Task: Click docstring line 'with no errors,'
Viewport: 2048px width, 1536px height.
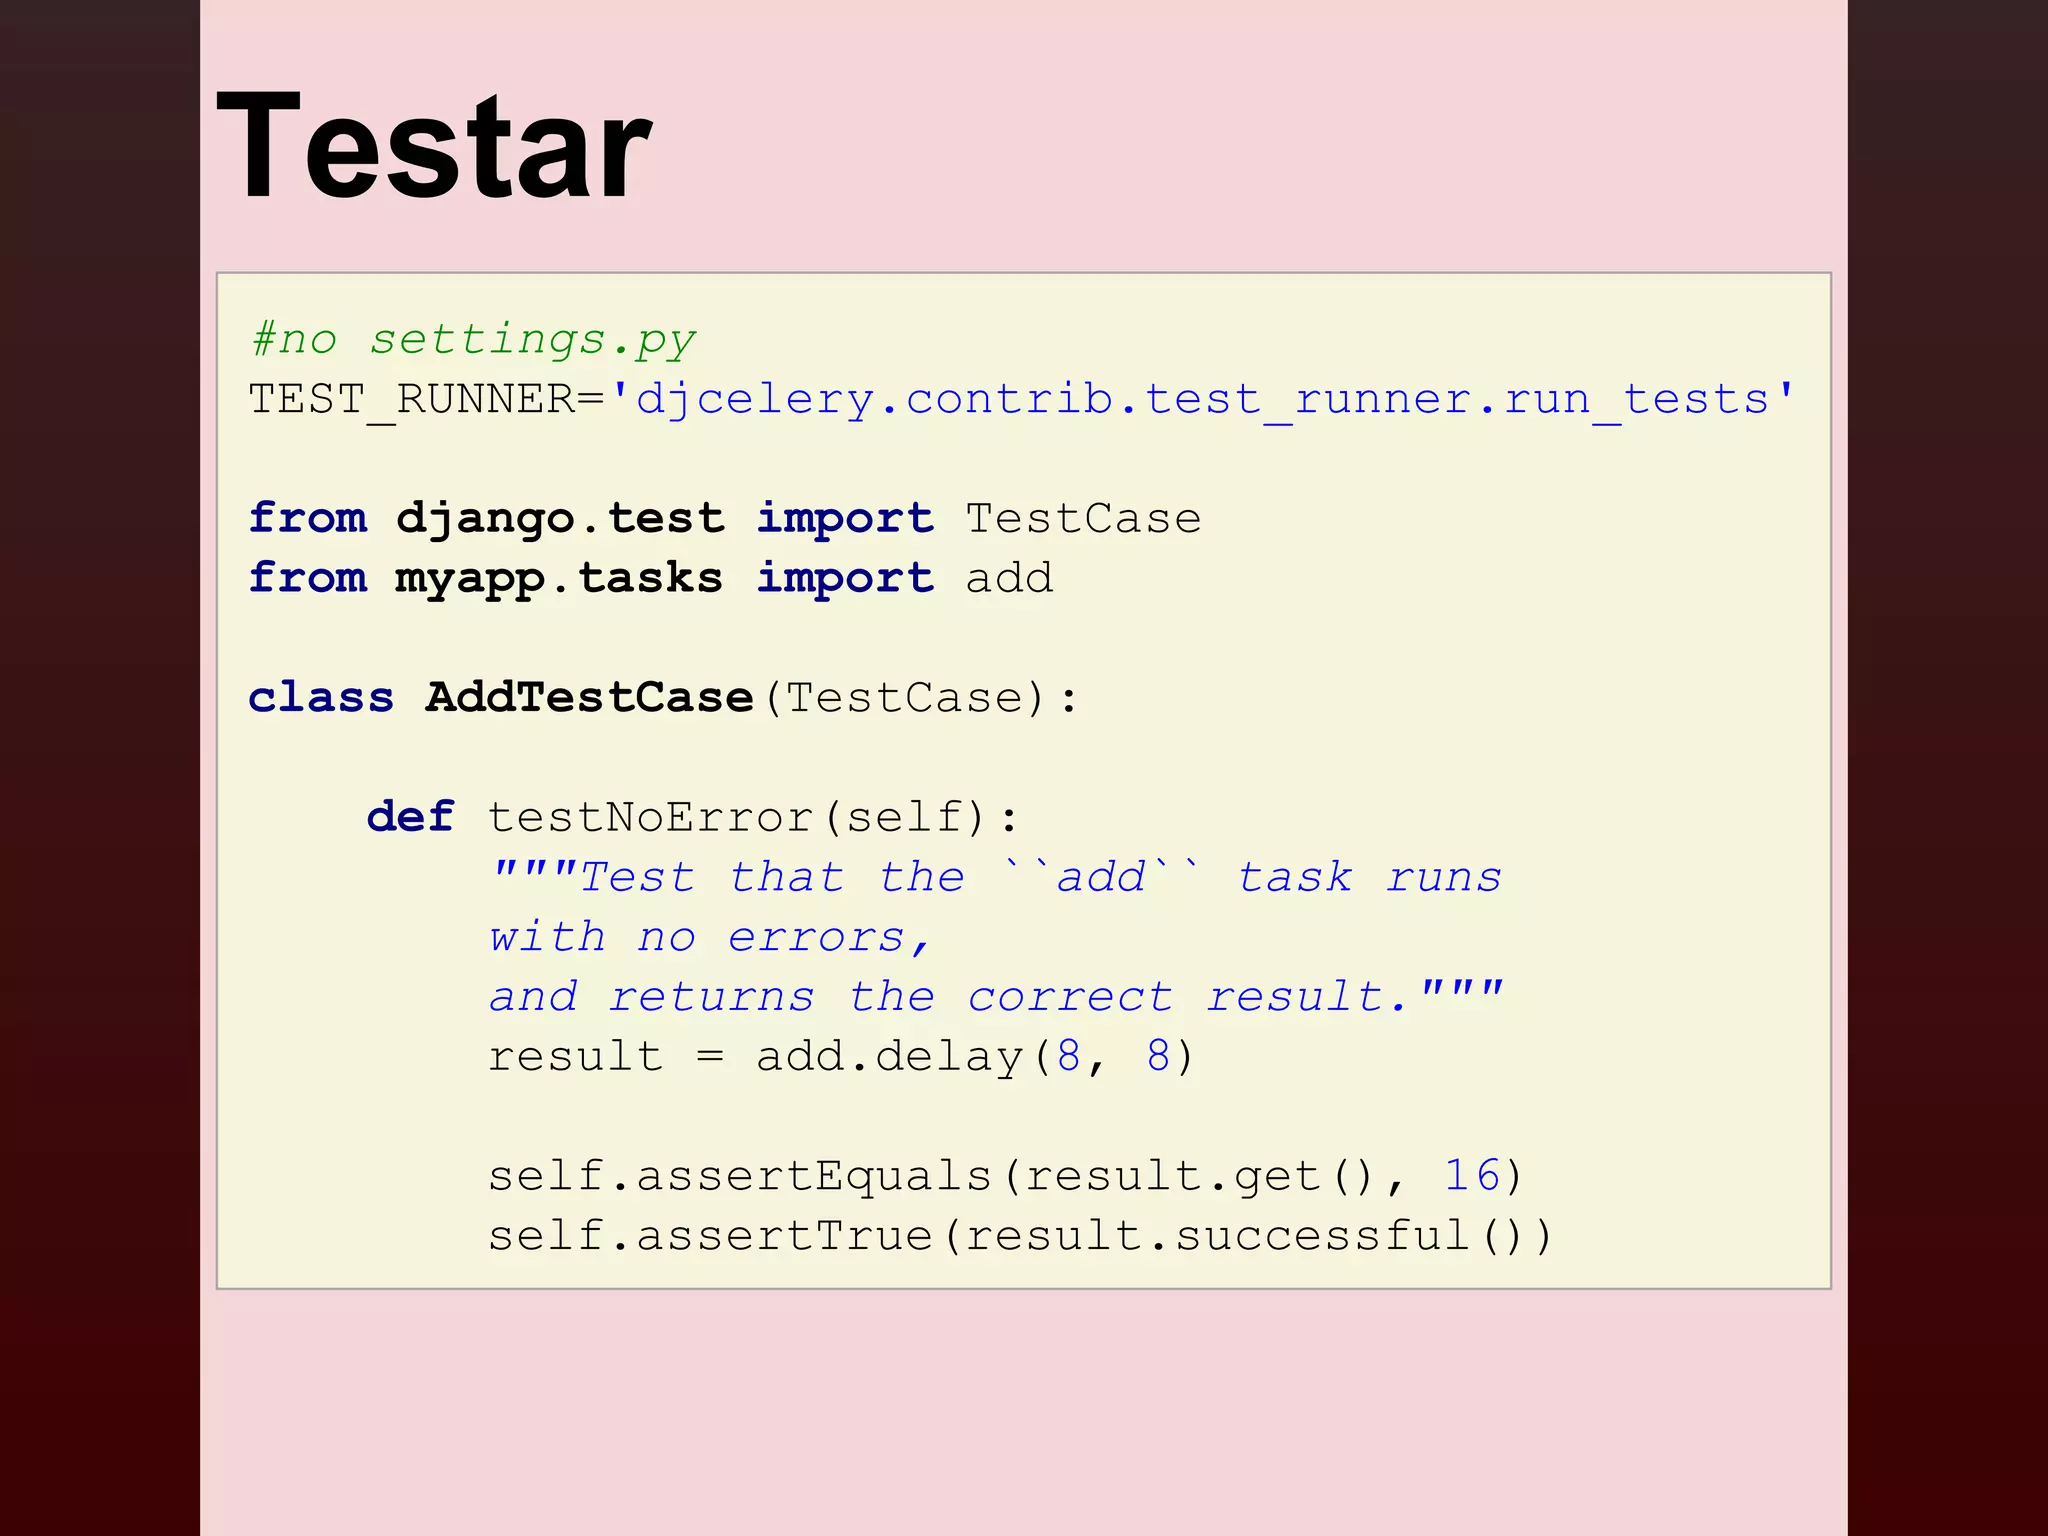Action: tap(710, 938)
